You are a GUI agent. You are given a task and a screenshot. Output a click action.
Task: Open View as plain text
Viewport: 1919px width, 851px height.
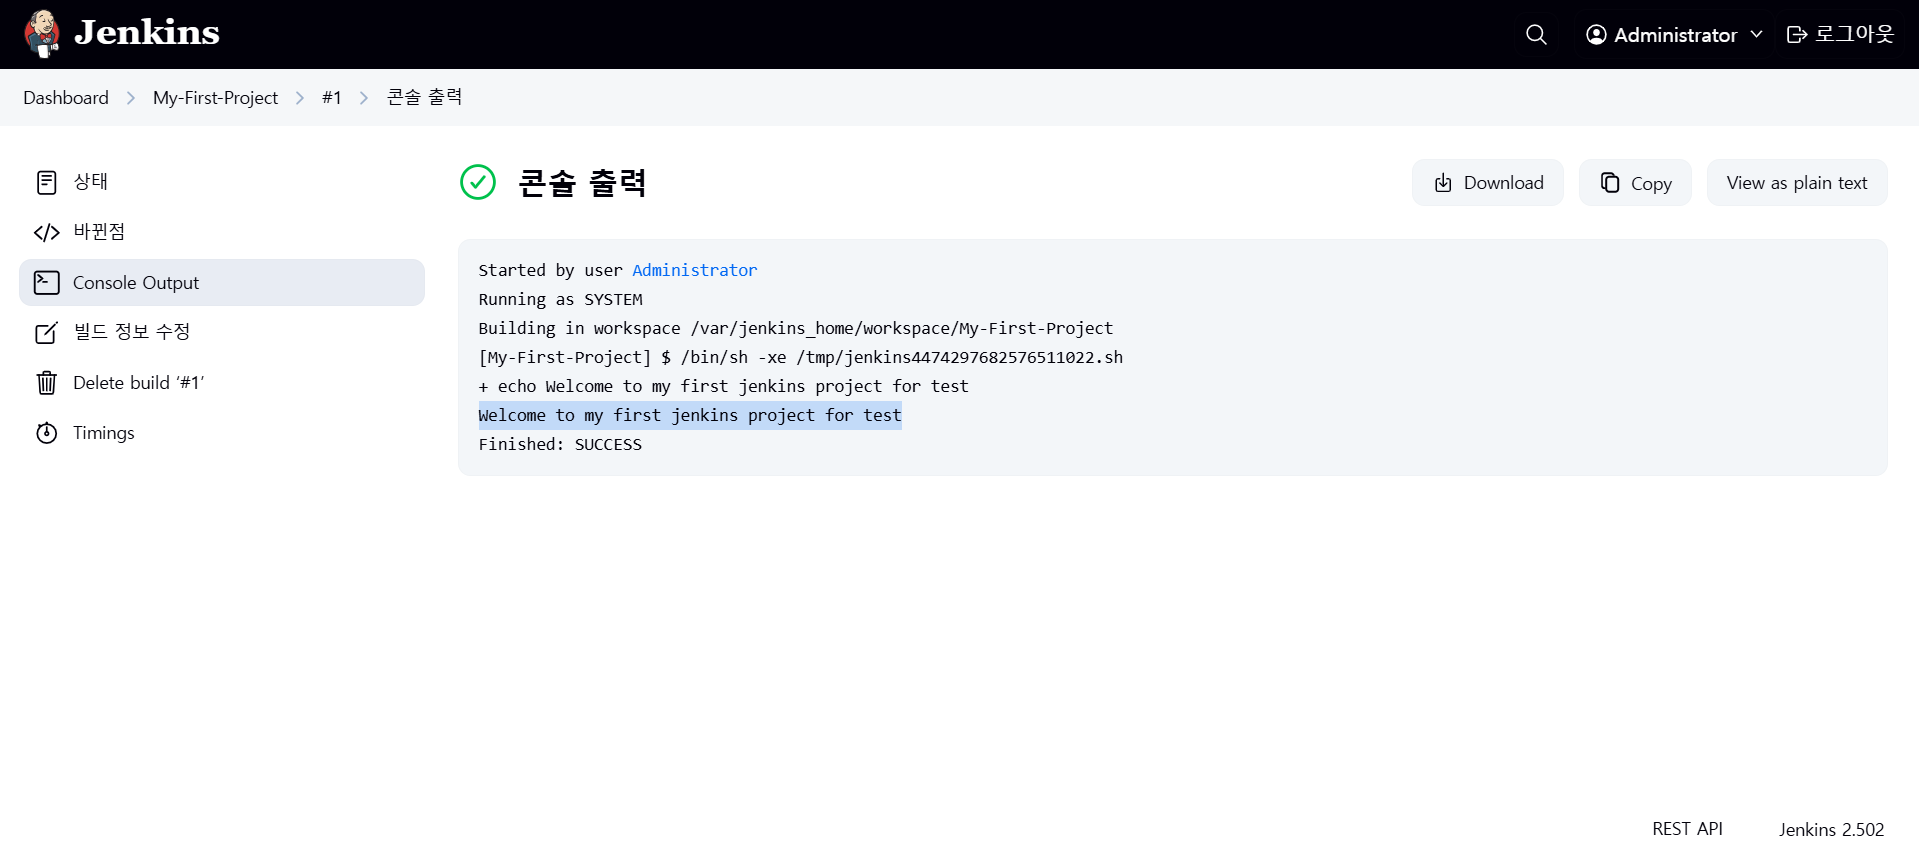click(1797, 183)
